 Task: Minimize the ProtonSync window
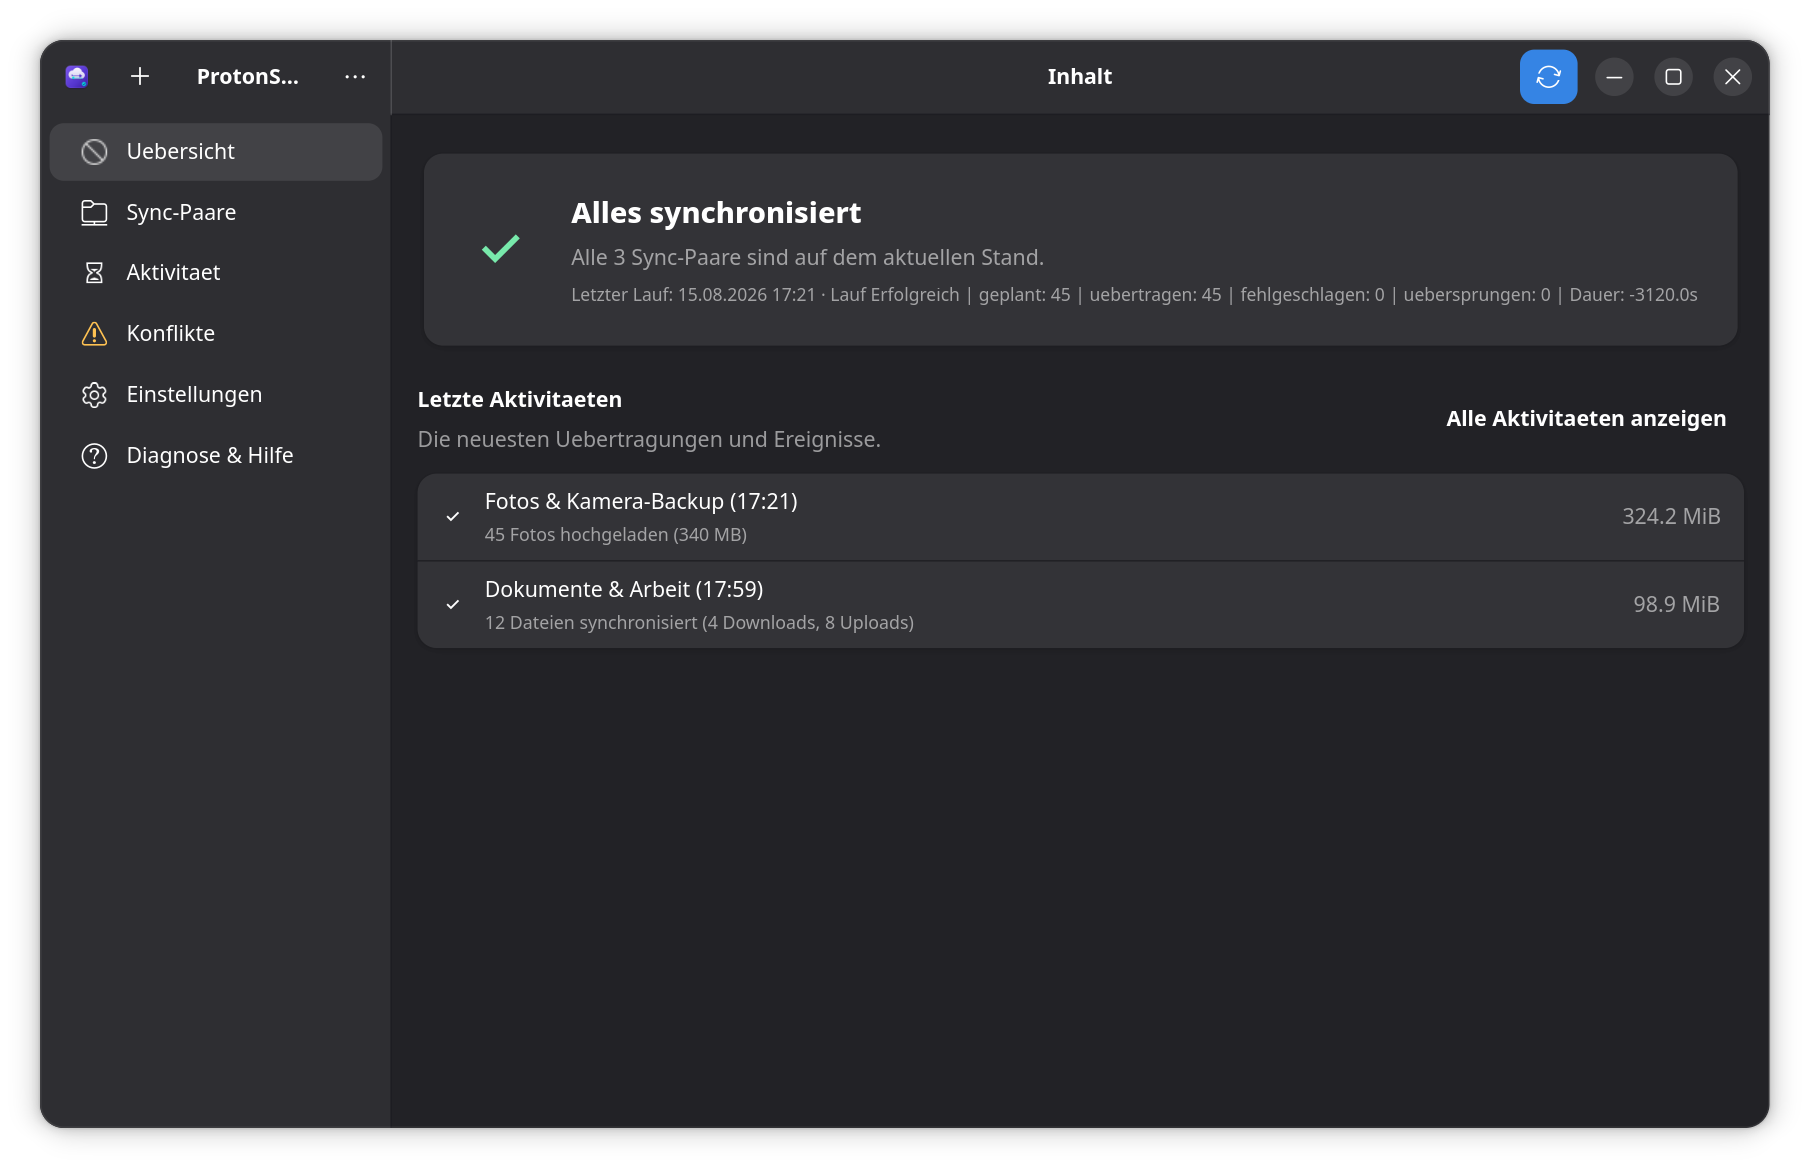tap(1614, 77)
